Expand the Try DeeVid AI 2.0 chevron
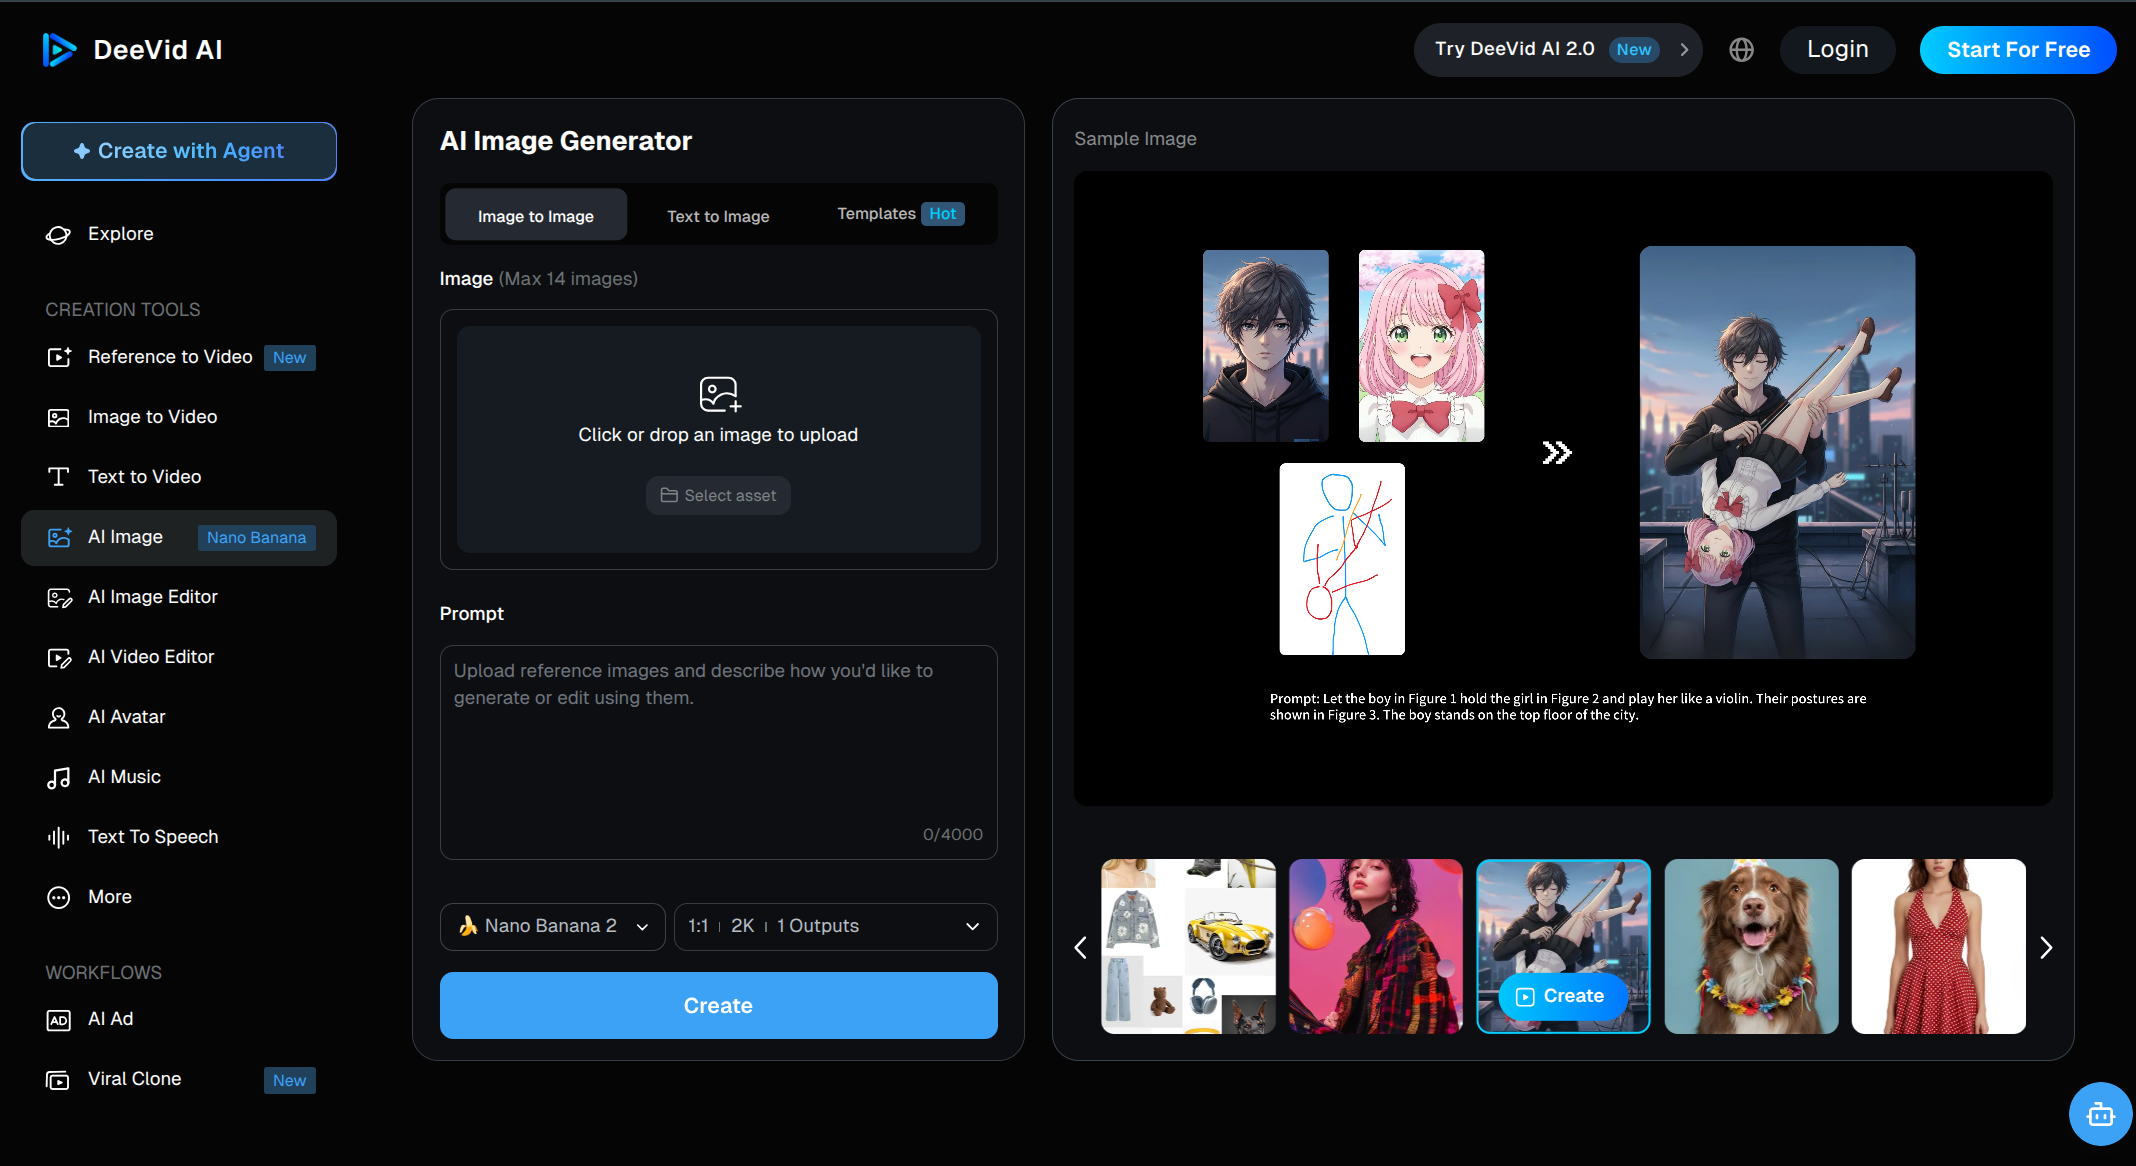2136x1166 pixels. (x=1684, y=50)
